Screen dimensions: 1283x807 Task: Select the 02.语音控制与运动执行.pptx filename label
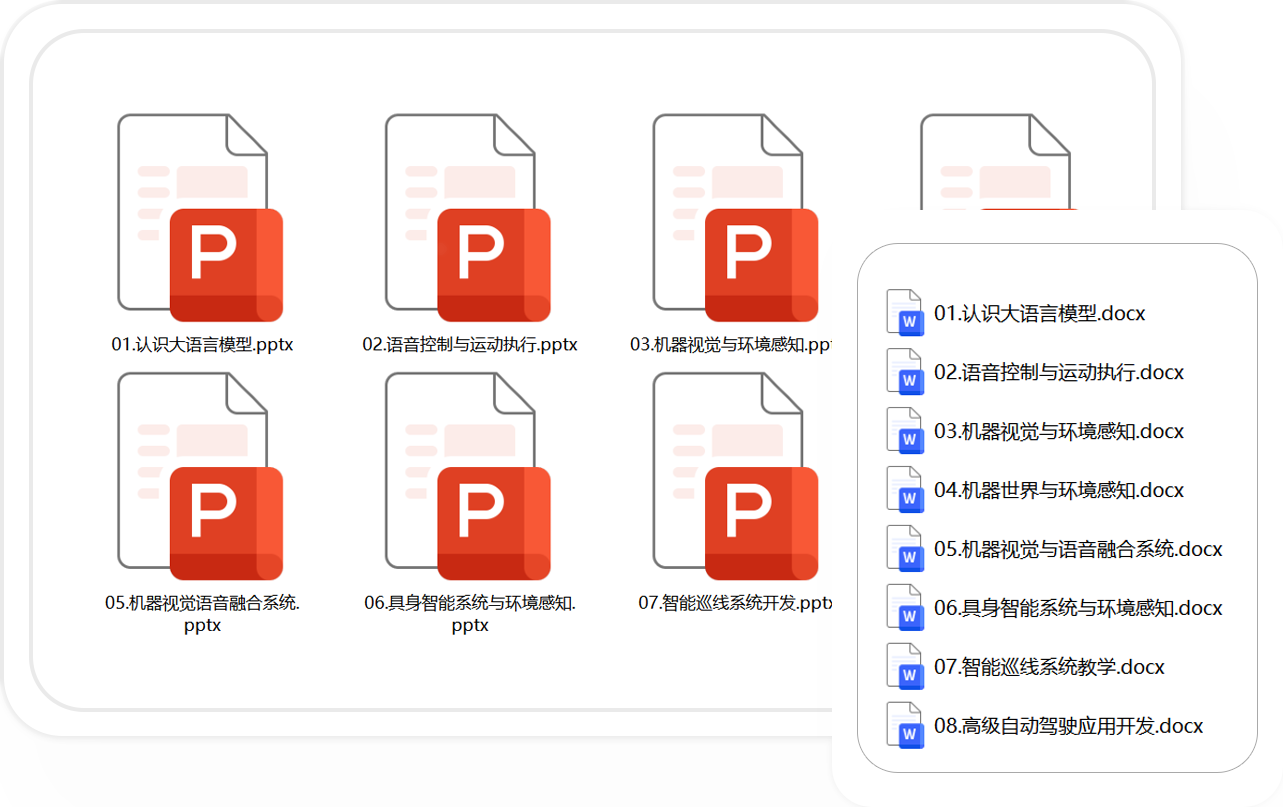(x=469, y=345)
